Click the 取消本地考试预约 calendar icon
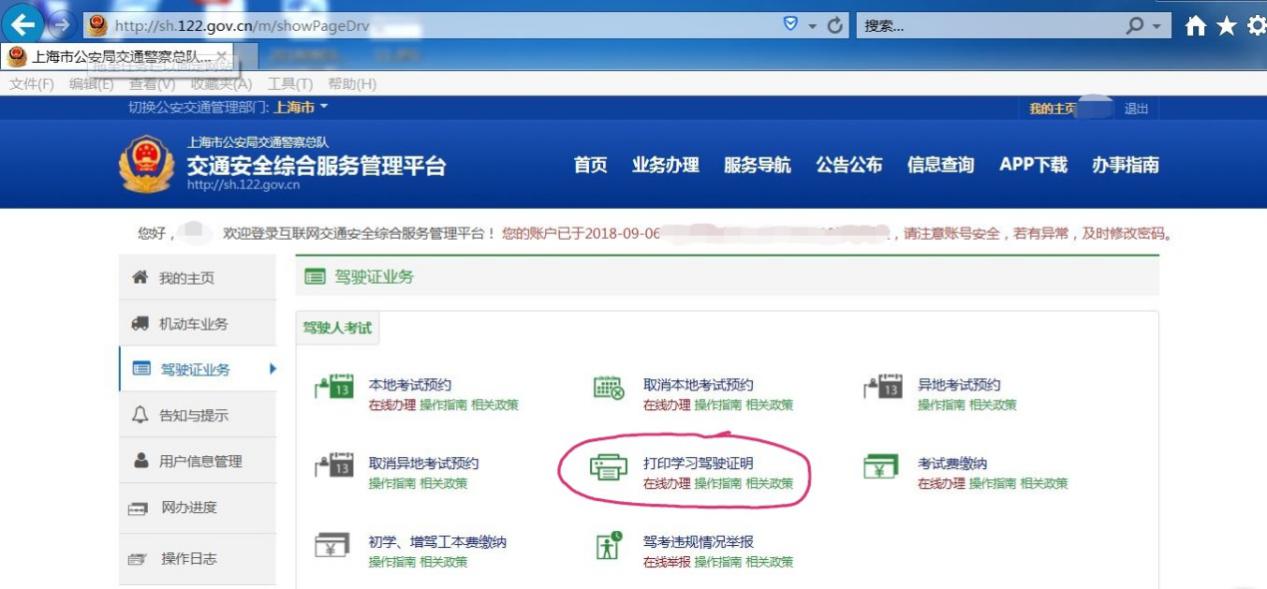Screen dimensions: 1267x589 tap(608, 388)
